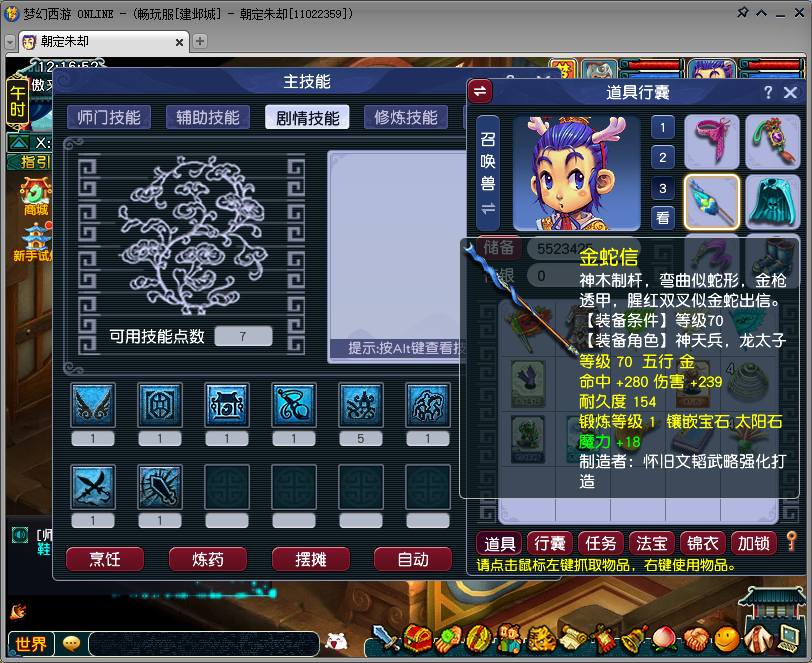Select the crossed swords skill icon

93,487
